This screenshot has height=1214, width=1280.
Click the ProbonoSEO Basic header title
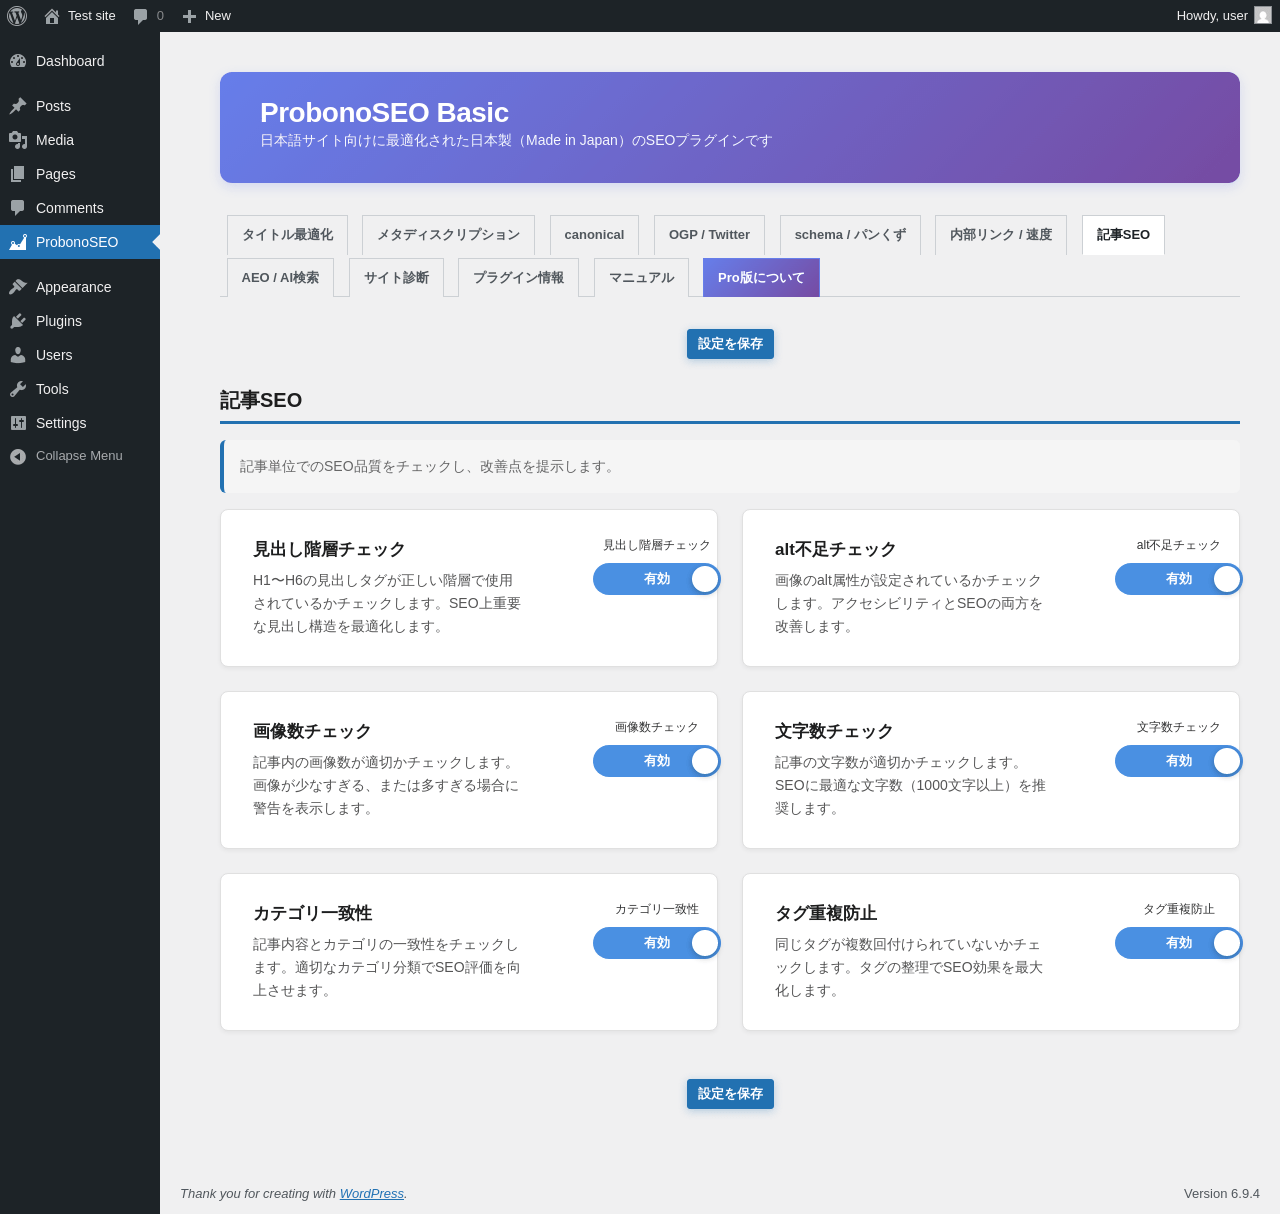click(384, 113)
